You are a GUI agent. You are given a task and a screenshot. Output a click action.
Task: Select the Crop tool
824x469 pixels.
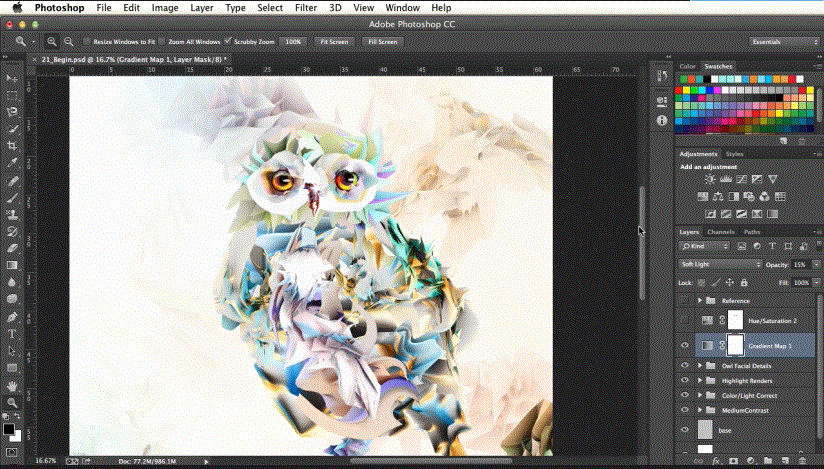(12, 146)
